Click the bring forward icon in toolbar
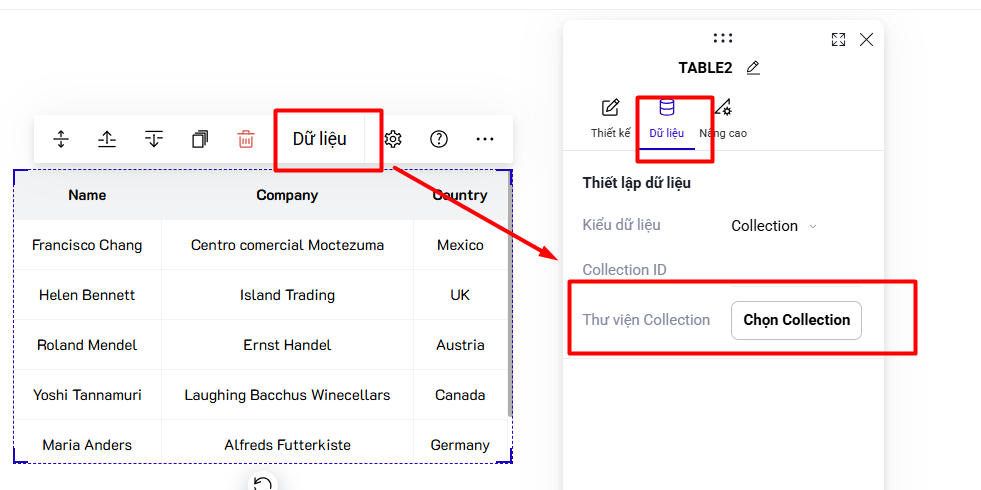981x490 pixels. [x=107, y=139]
